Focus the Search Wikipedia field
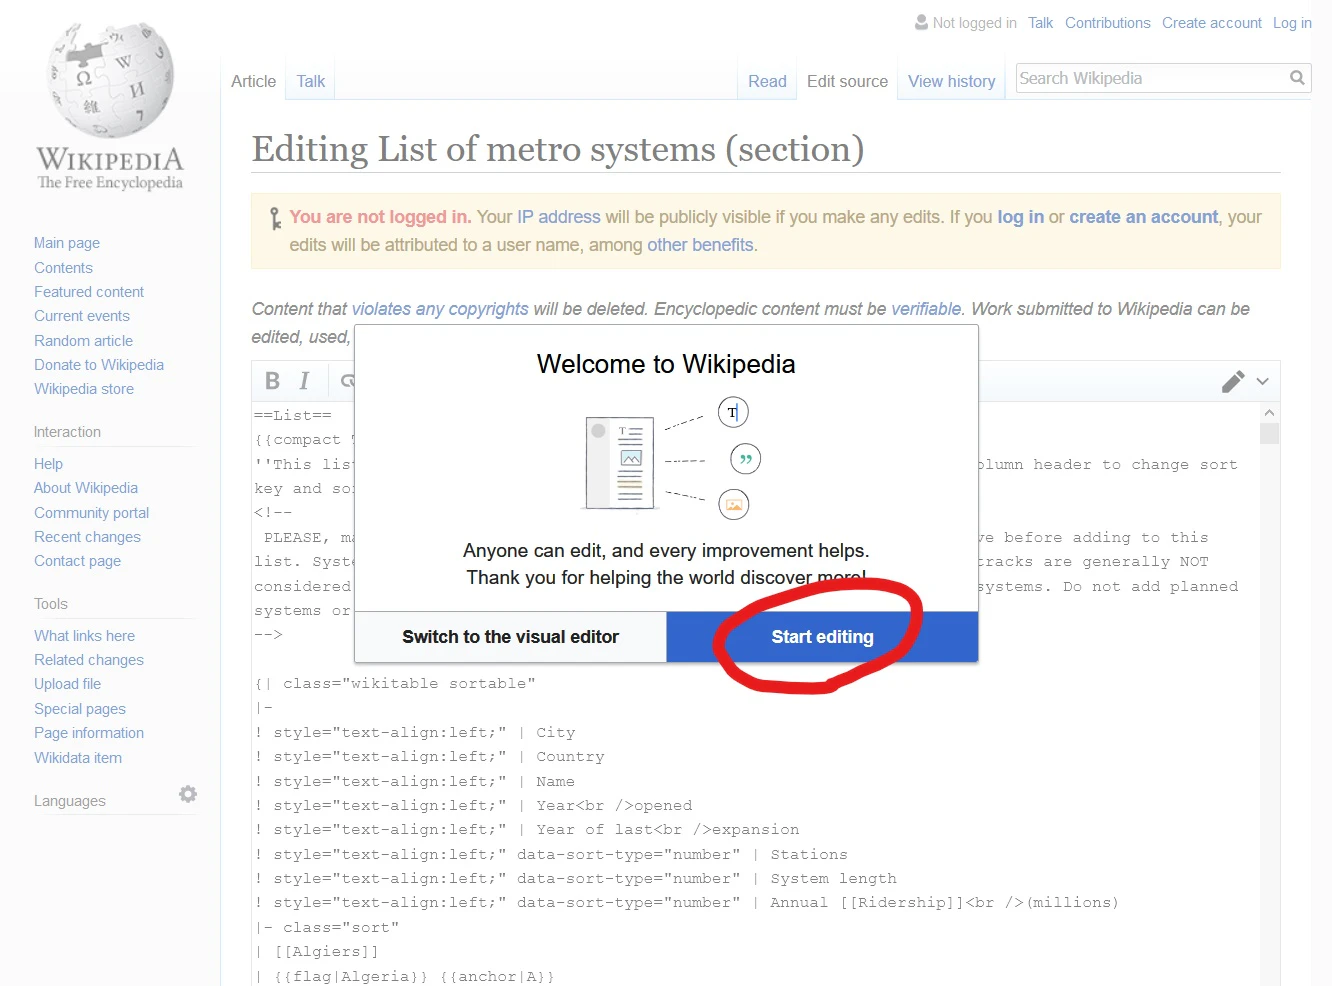This screenshot has height=986, width=1332. click(1151, 78)
